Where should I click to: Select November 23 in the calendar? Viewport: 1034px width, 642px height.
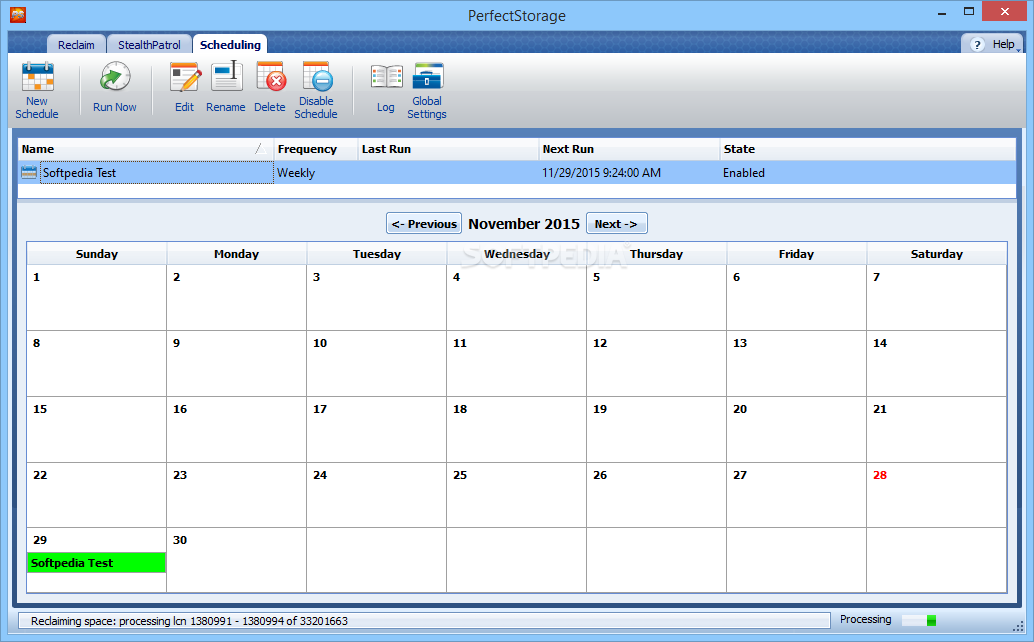(236, 495)
